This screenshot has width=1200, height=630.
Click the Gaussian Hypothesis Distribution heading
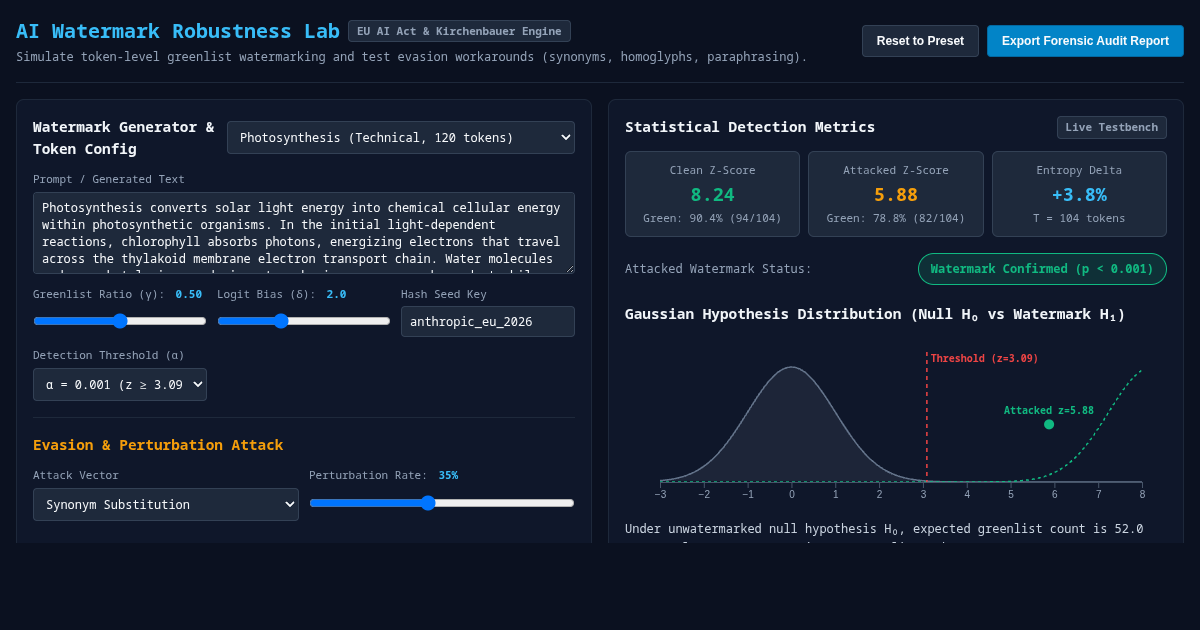875,314
